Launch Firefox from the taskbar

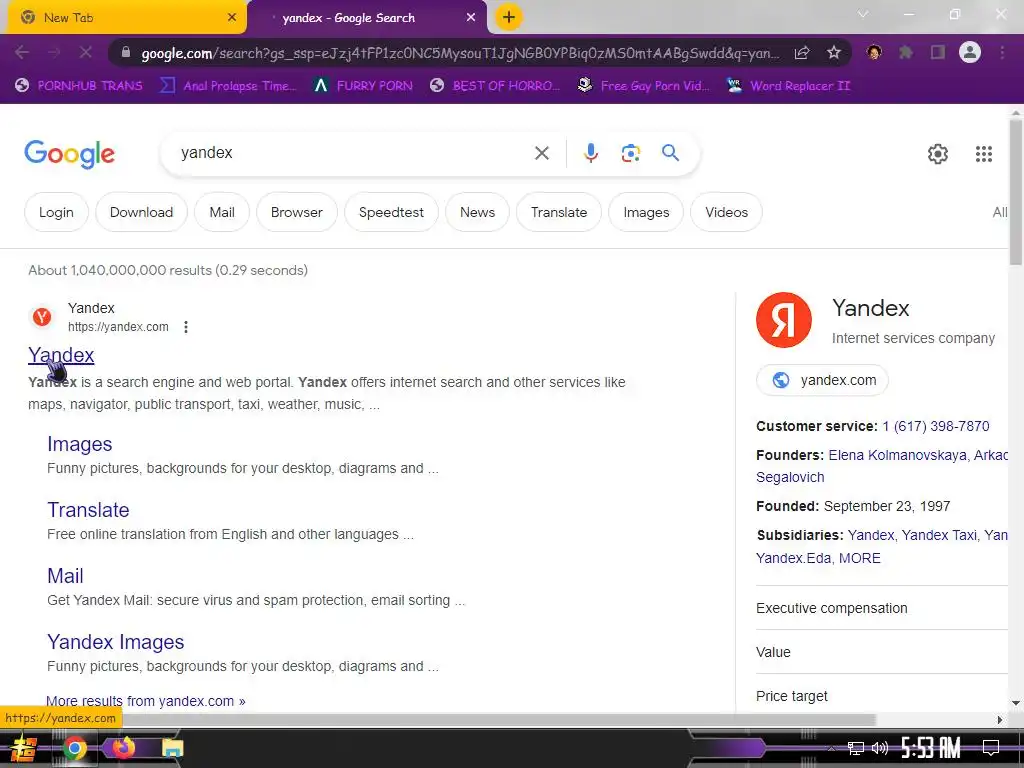click(123, 748)
